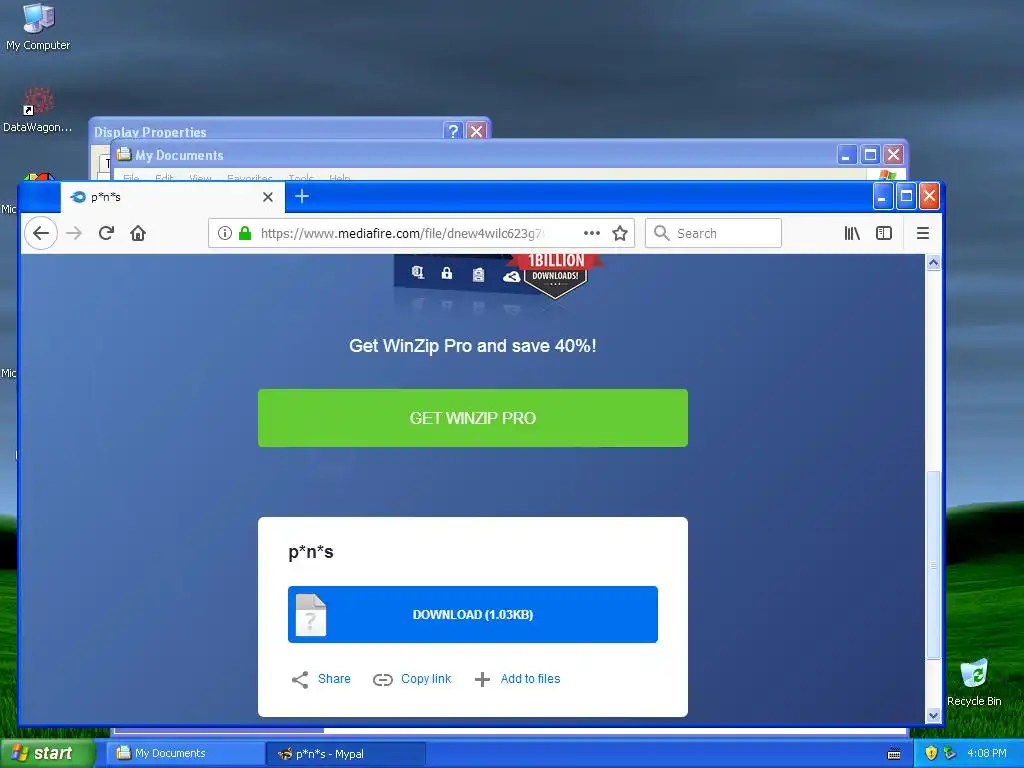Screen dimensions: 1024x768
Task: Open page actions three-dot menu
Action: click(x=592, y=233)
